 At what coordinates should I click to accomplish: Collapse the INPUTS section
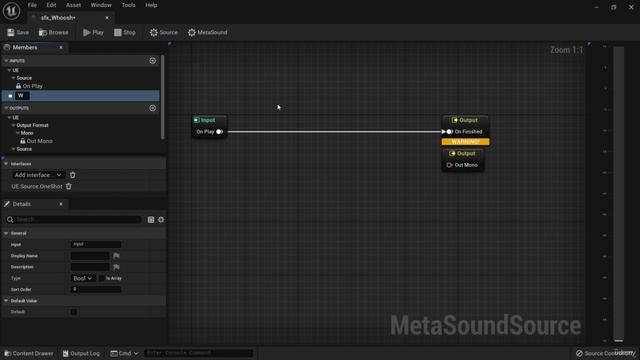6,60
